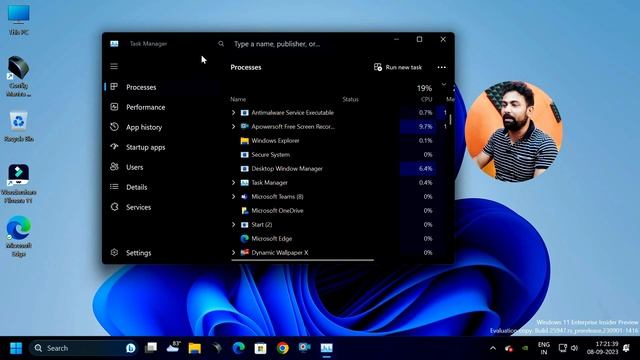The image size is (640, 360).
Task: Click the 9.7% CPU value for Apowersoft
Action: [x=425, y=127]
